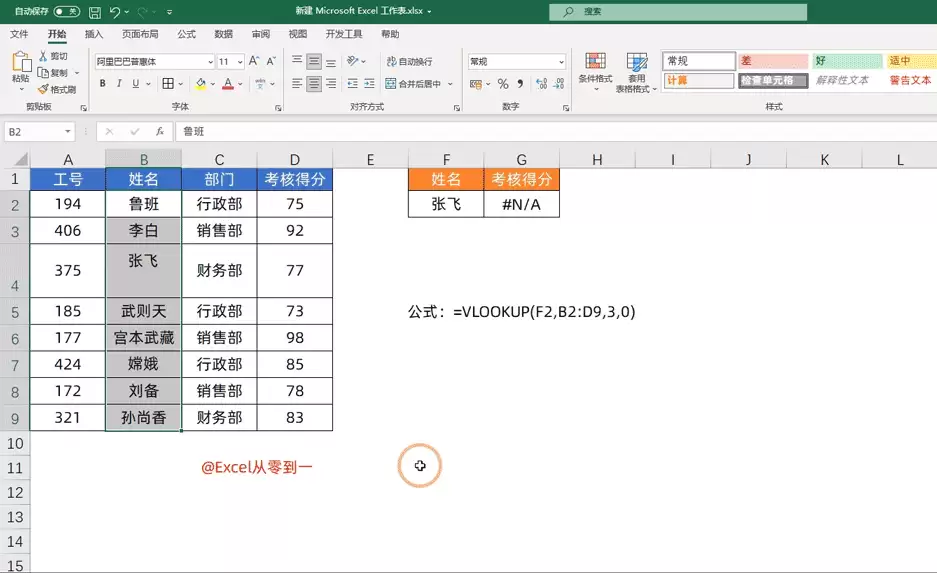Click the Cut scissors icon
The width and height of the screenshot is (937, 573).
click(43, 56)
